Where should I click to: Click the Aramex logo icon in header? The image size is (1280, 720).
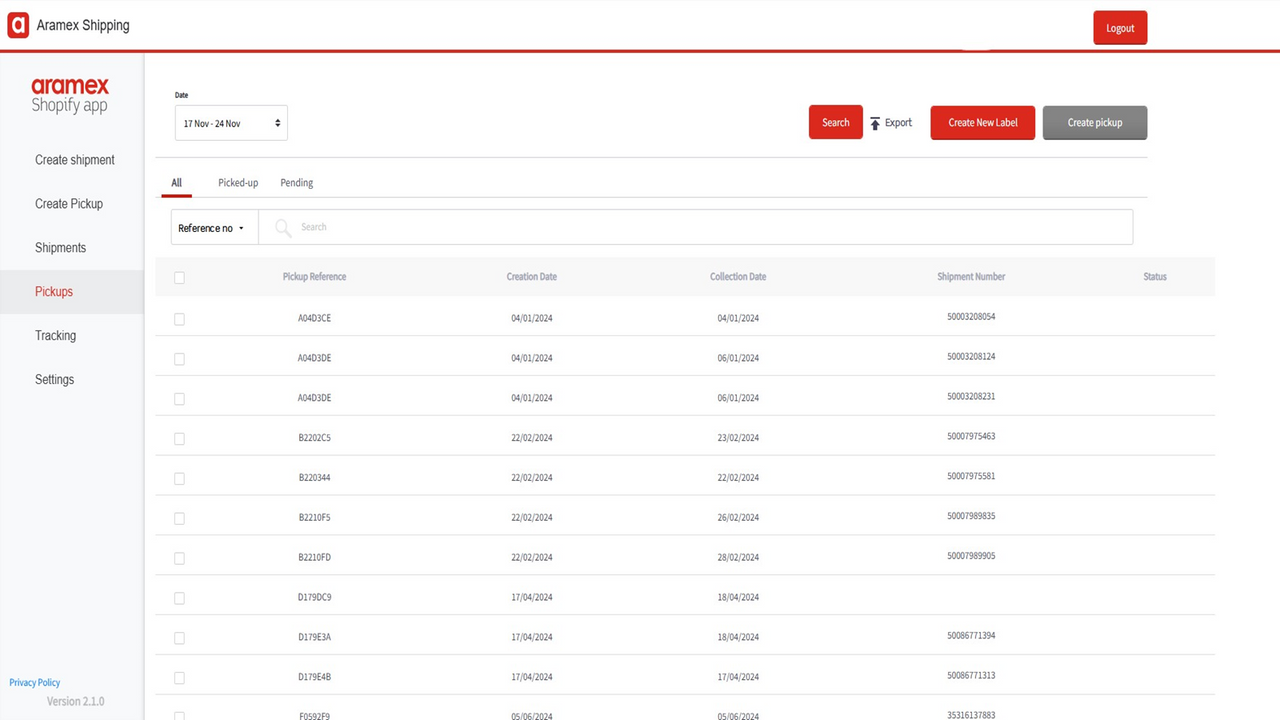point(18,25)
